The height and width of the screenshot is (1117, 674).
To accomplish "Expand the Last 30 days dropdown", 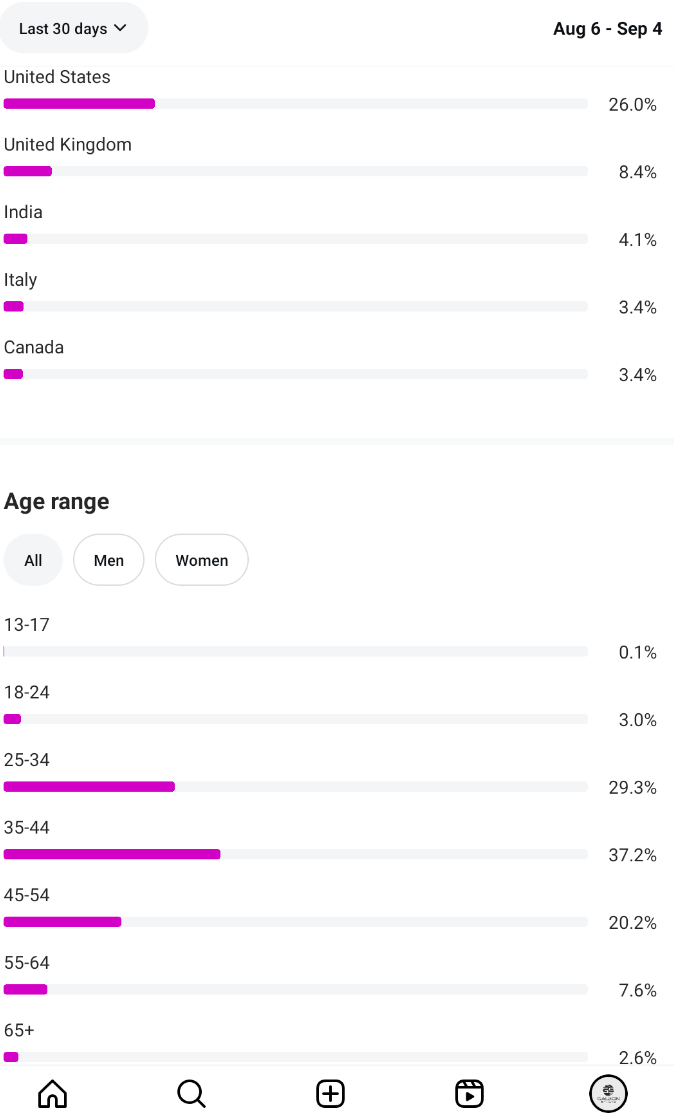I will 73,28.
